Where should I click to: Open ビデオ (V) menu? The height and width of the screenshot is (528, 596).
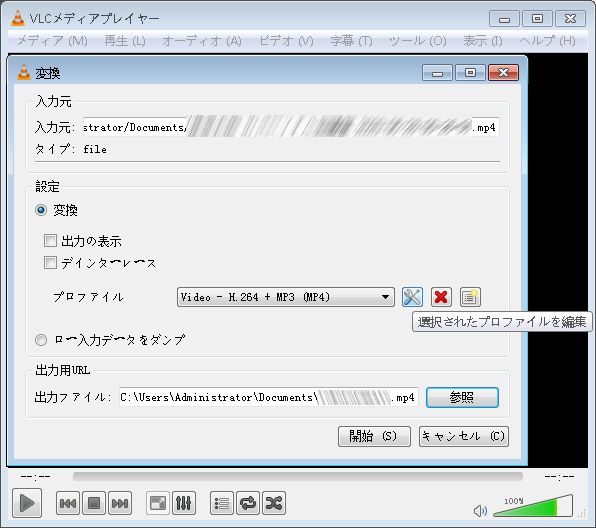[x=286, y=41]
